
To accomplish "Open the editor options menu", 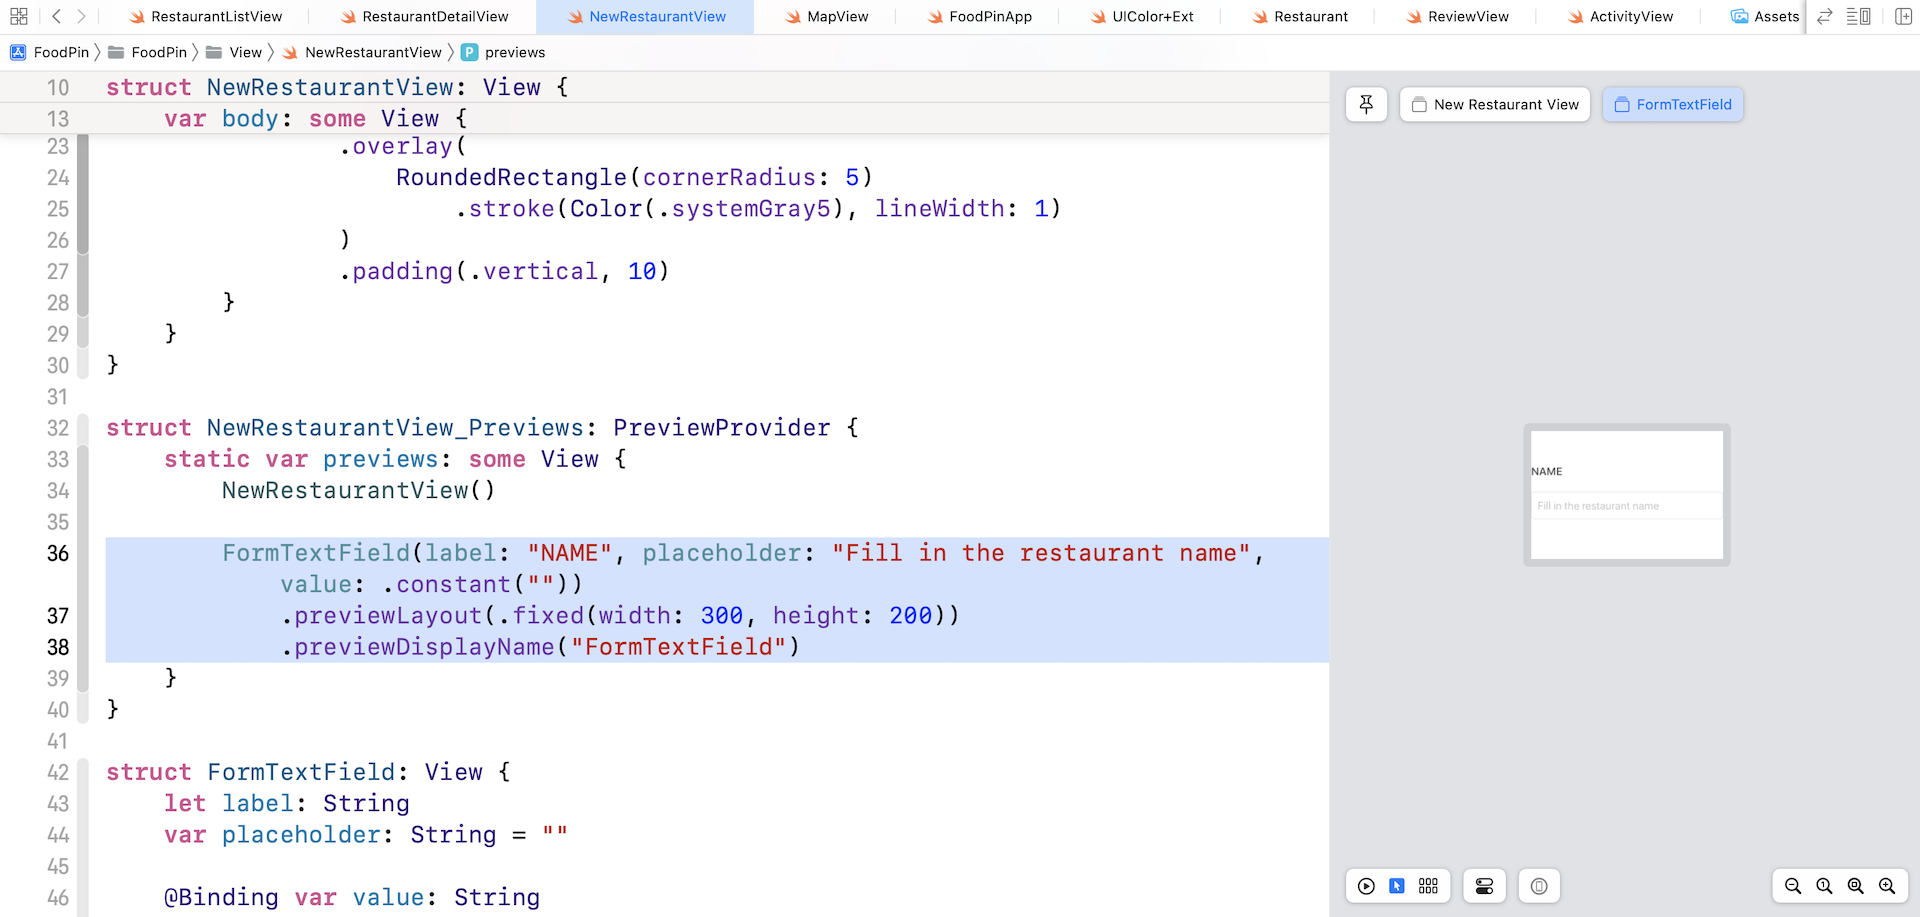I will pos(1860,16).
